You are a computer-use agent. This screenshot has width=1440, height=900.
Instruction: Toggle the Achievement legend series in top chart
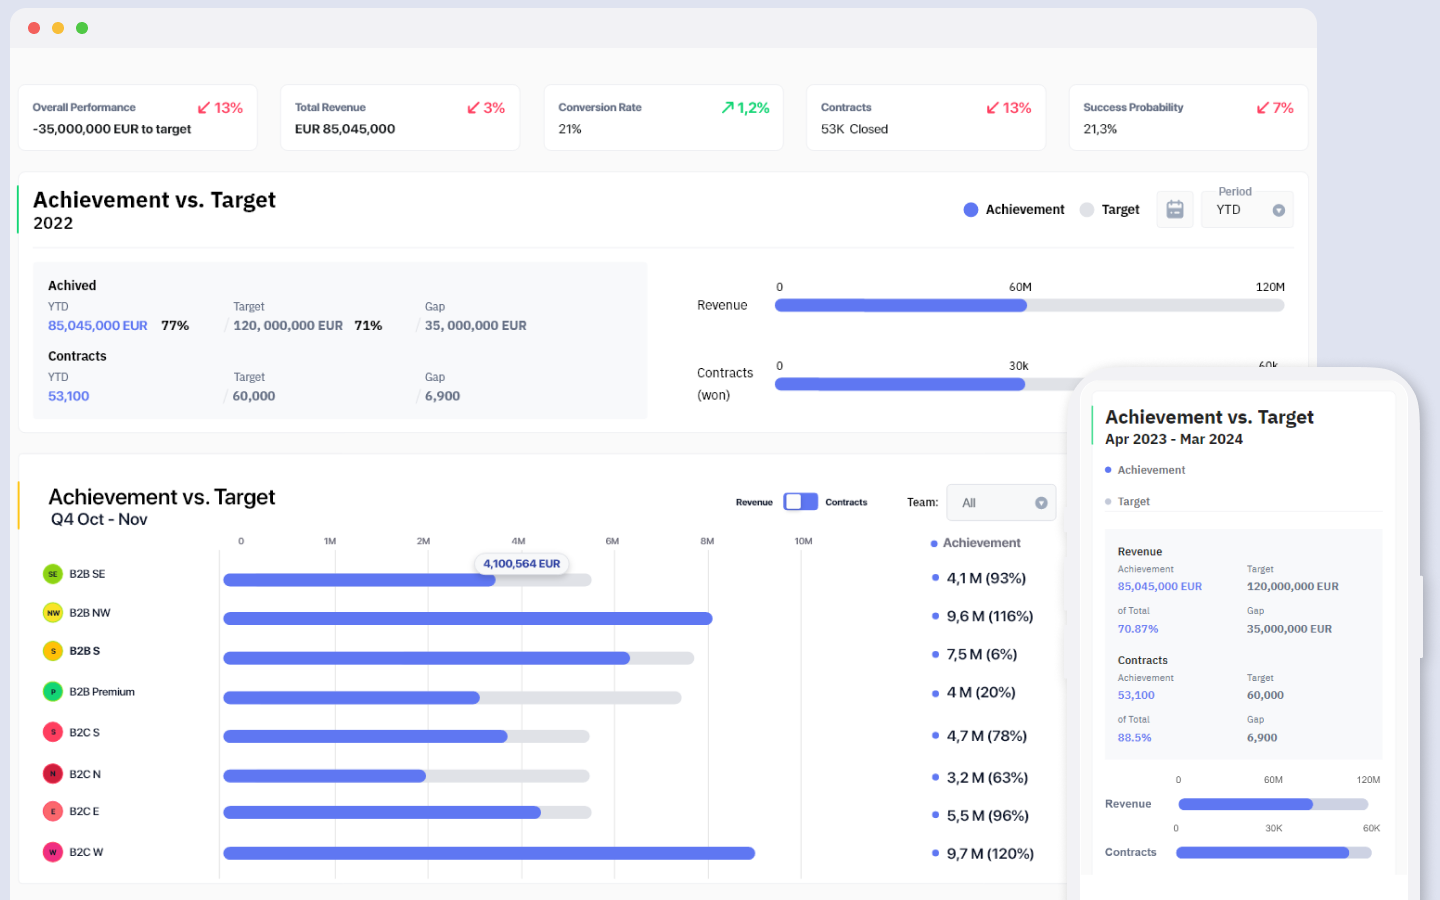1014,209
